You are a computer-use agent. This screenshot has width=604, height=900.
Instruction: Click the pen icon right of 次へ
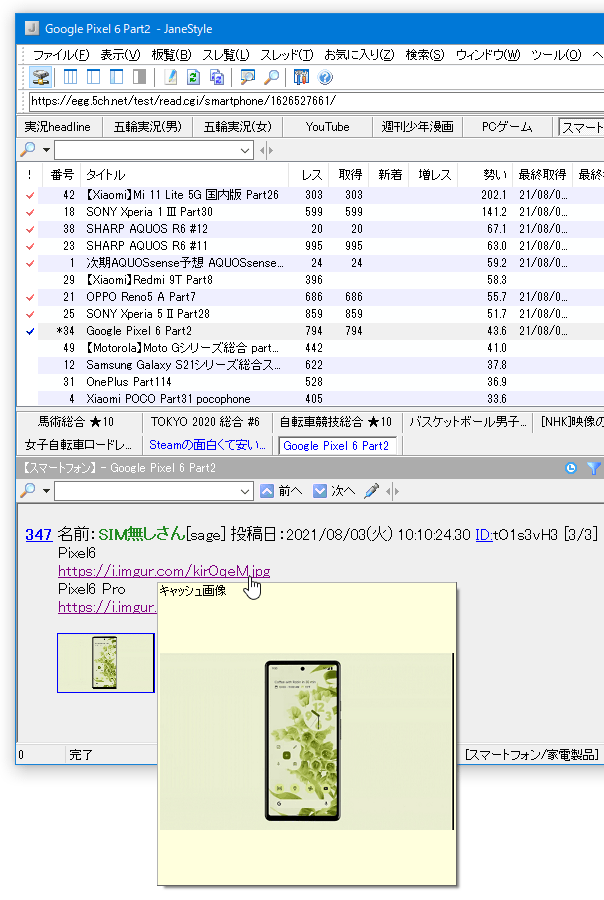point(371,491)
